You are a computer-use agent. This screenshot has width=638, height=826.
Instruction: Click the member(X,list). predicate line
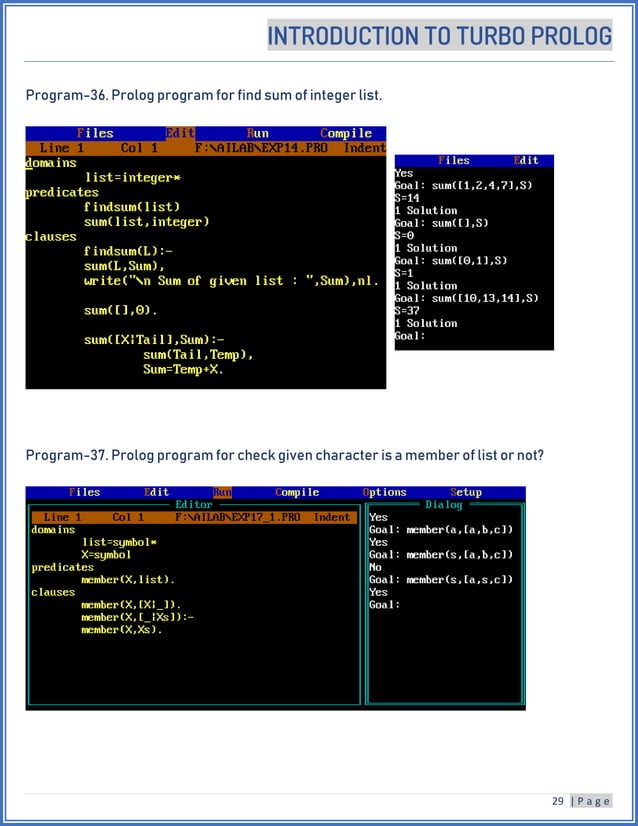coord(128,580)
